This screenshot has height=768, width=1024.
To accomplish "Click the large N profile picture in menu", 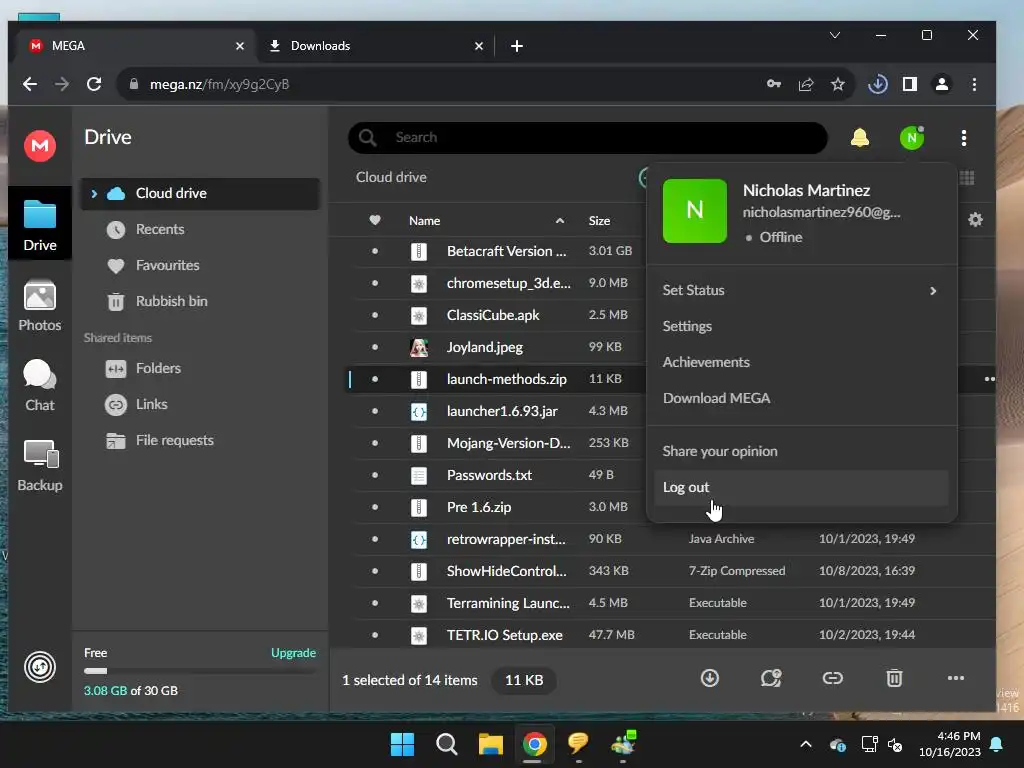I will (x=694, y=210).
